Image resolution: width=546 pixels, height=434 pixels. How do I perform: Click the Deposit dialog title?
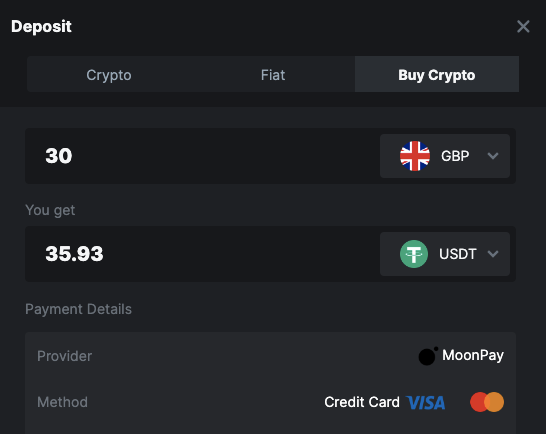41,26
